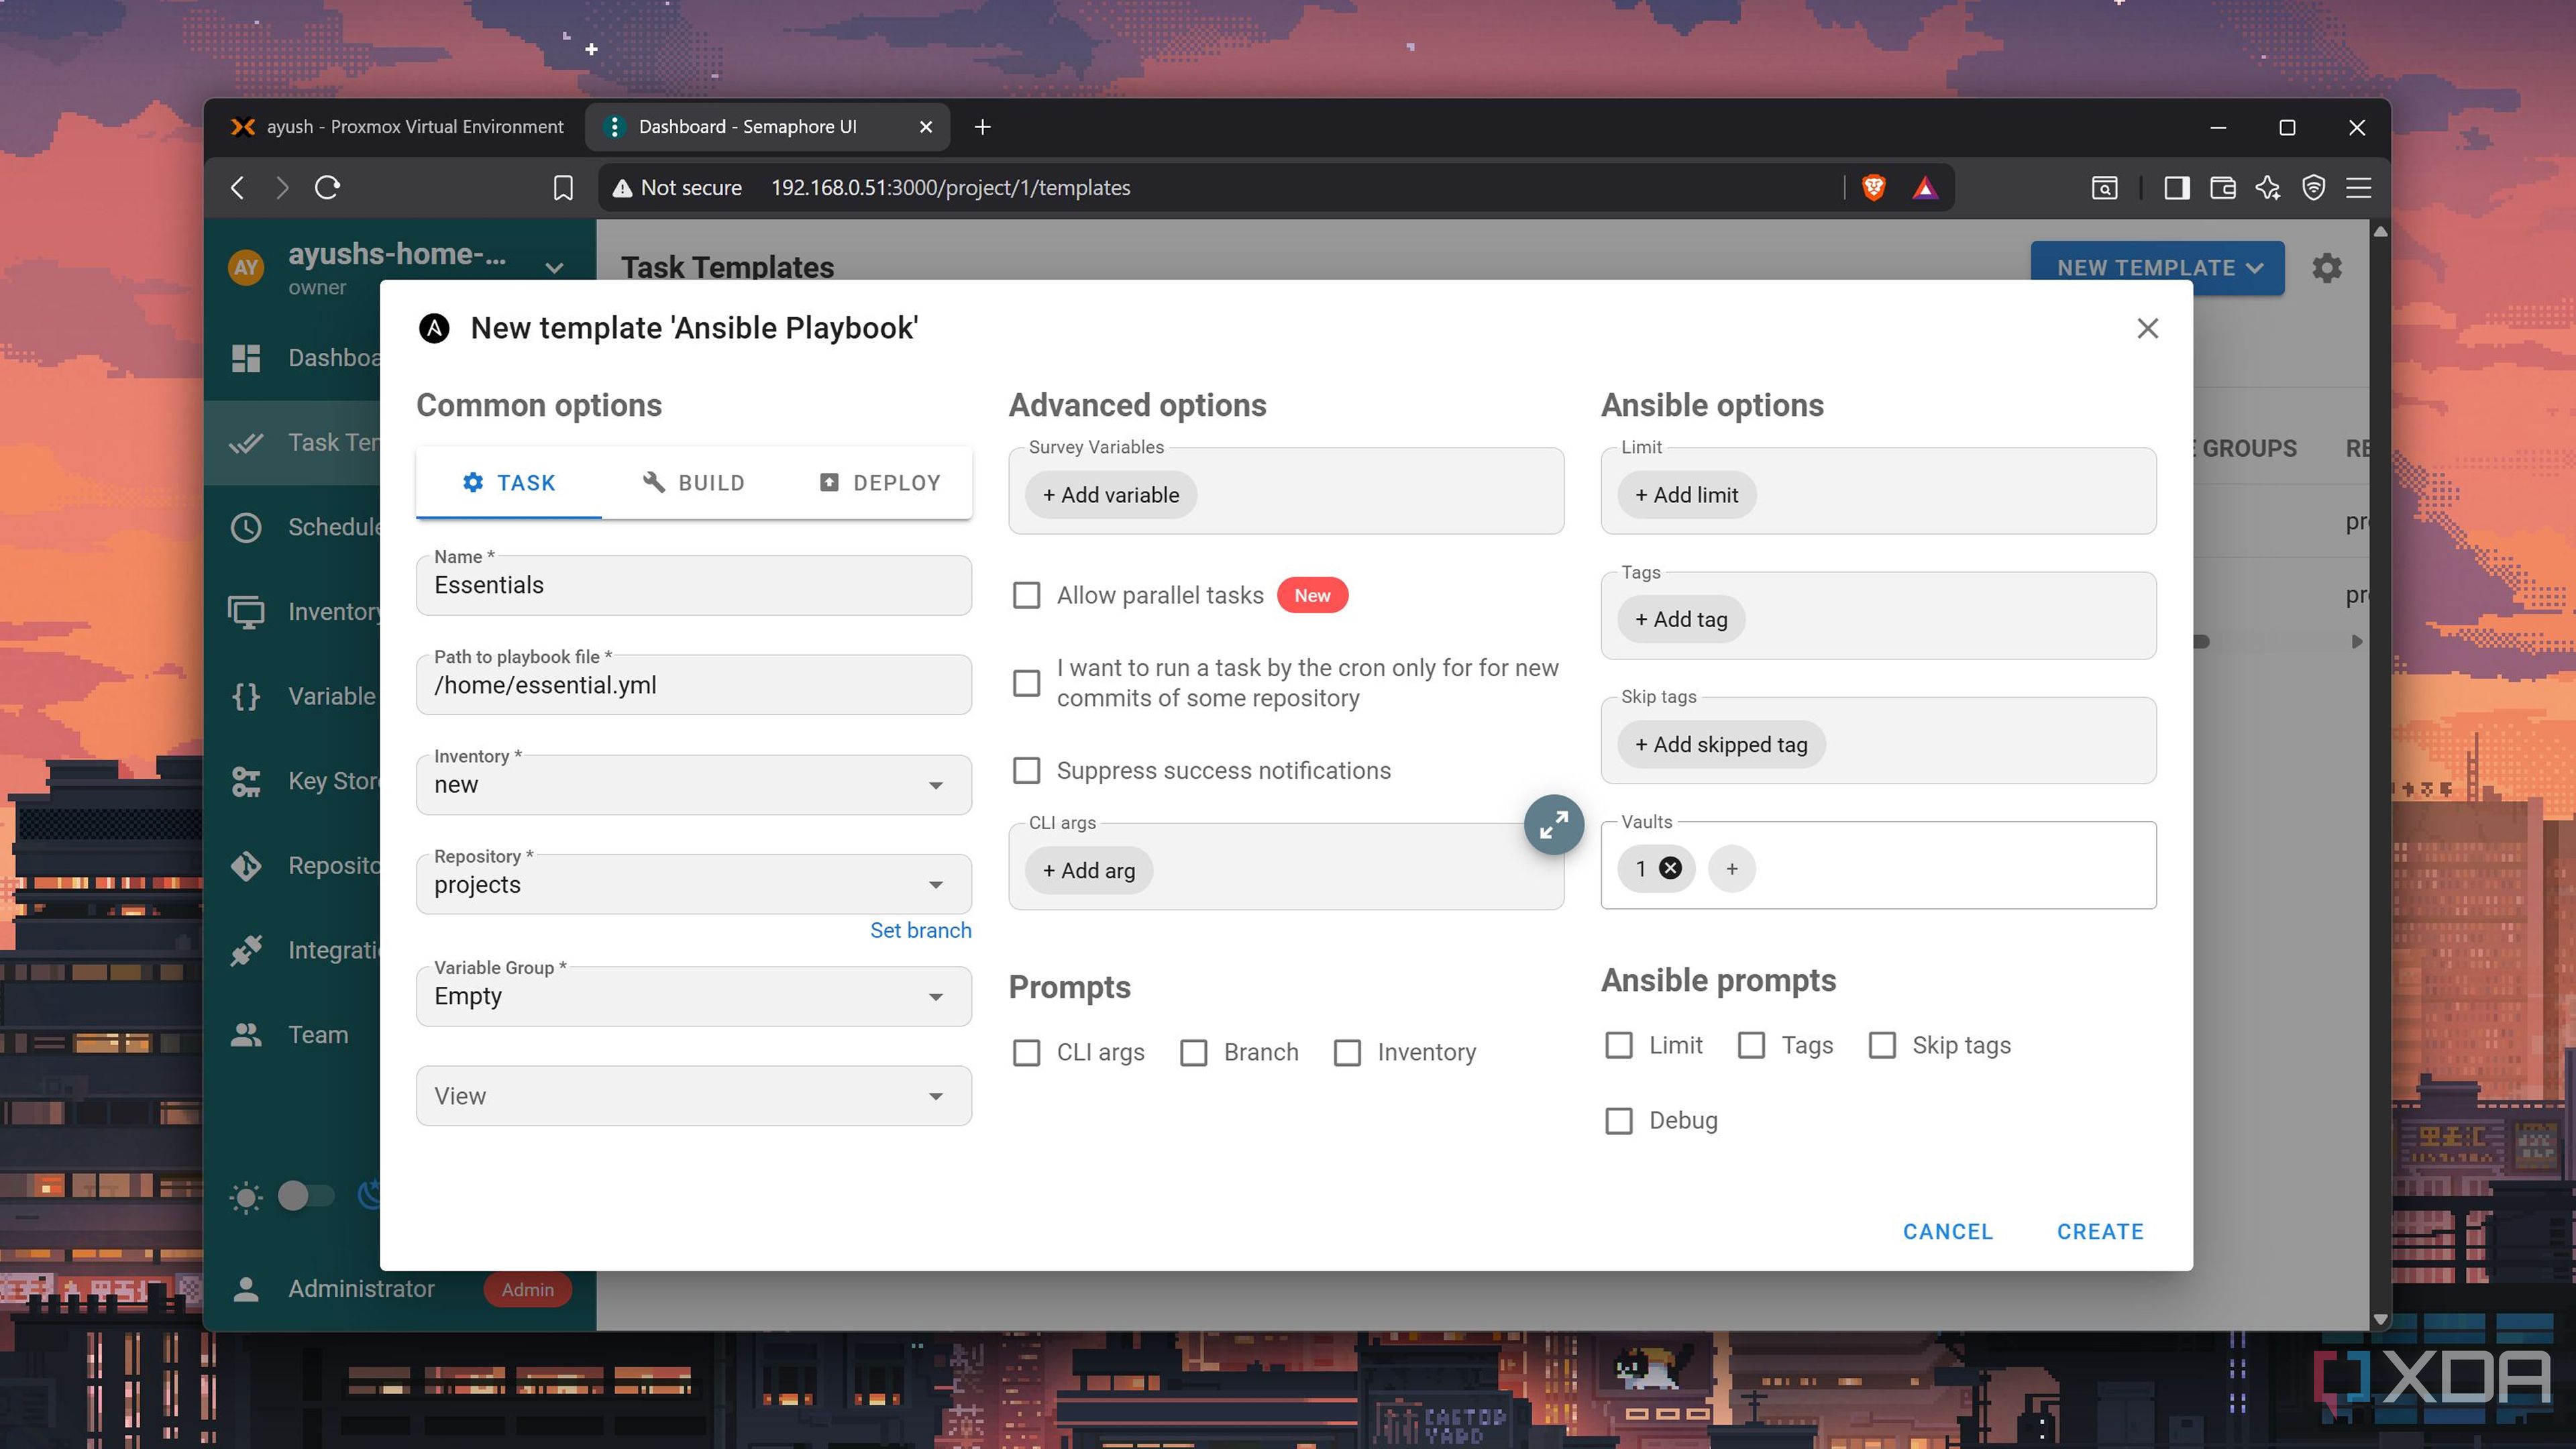Image resolution: width=2576 pixels, height=1449 pixels.
Task: Click the Brave Shields lion icon
Action: (1873, 187)
